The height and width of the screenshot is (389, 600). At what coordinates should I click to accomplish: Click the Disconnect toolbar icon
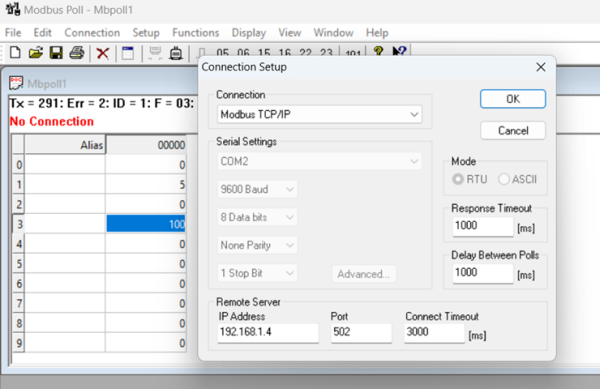pos(176,53)
